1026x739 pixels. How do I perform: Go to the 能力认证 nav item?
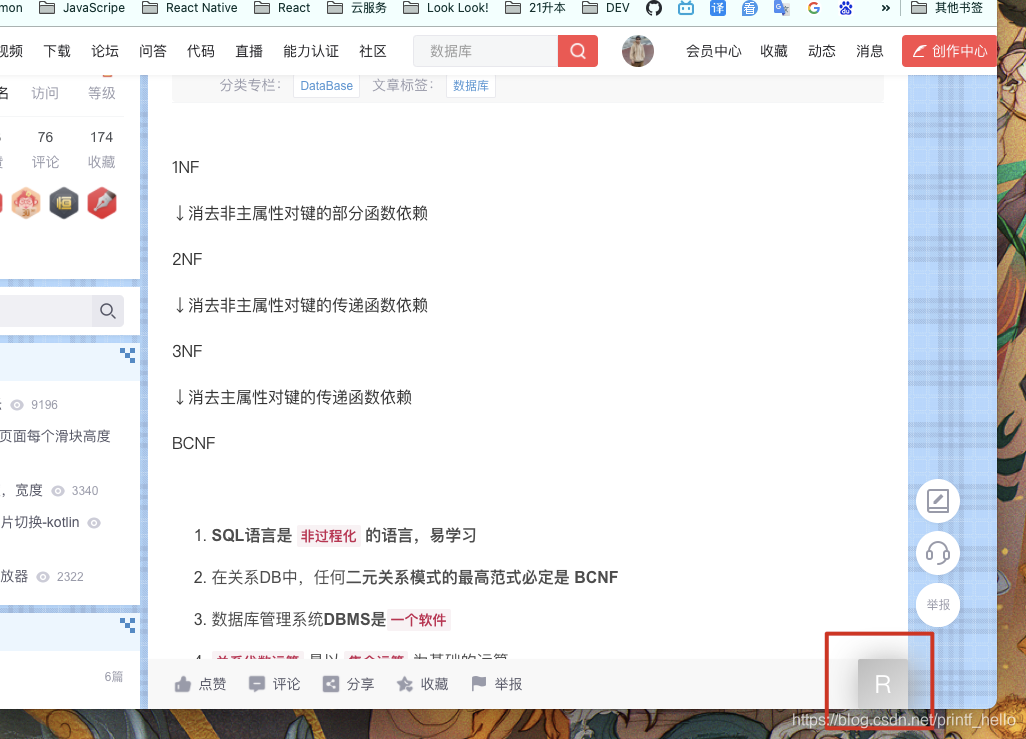coord(311,51)
